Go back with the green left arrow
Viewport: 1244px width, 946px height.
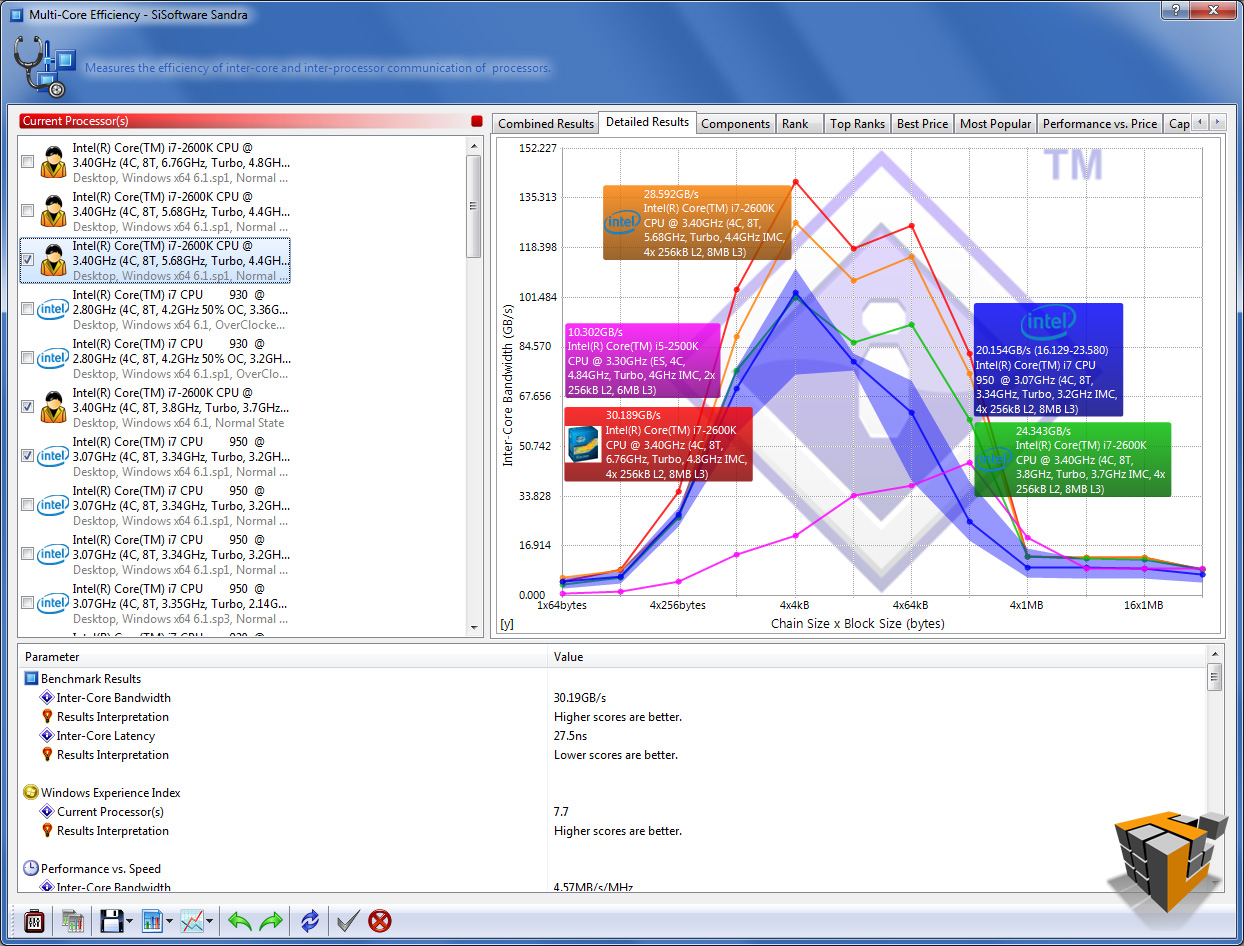pyautogui.click(x=239, y=921)
